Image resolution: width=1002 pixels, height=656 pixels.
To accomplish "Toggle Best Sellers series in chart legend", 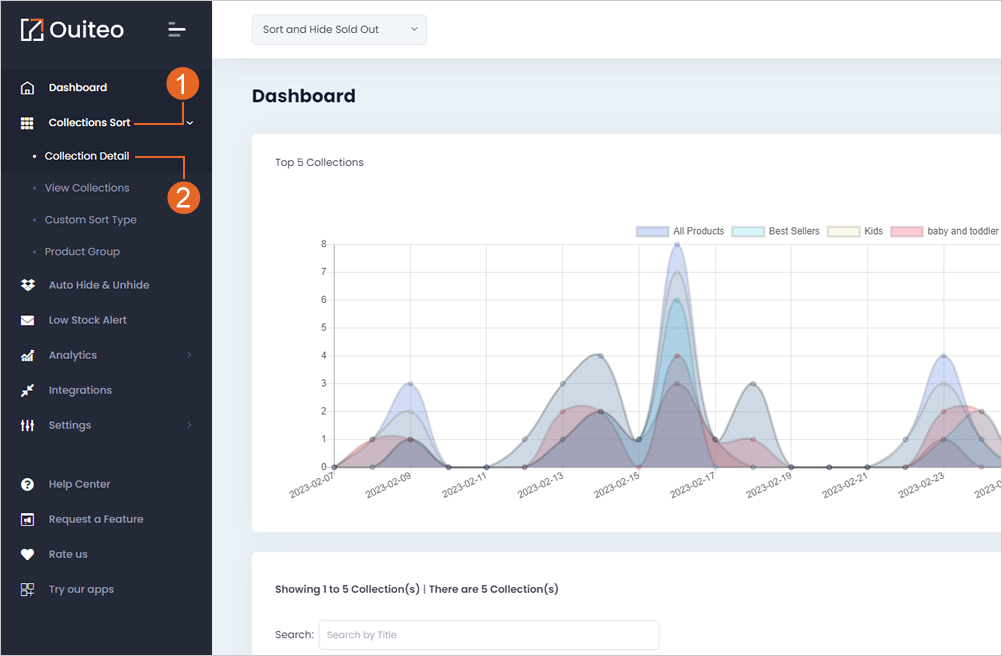I will [775, 231].
